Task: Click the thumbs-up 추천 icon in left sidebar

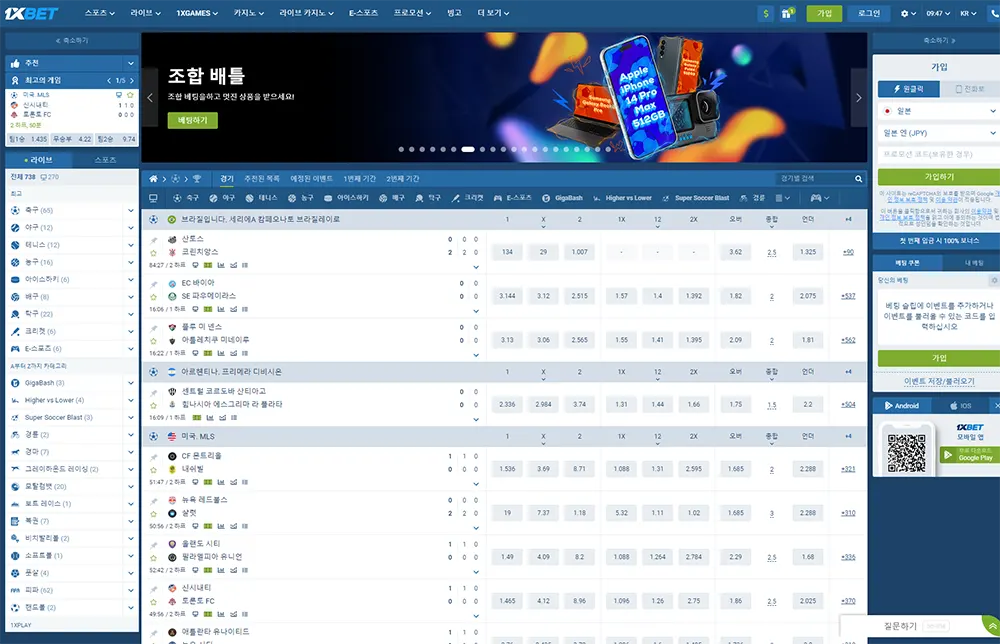Action: click(15, 63)
